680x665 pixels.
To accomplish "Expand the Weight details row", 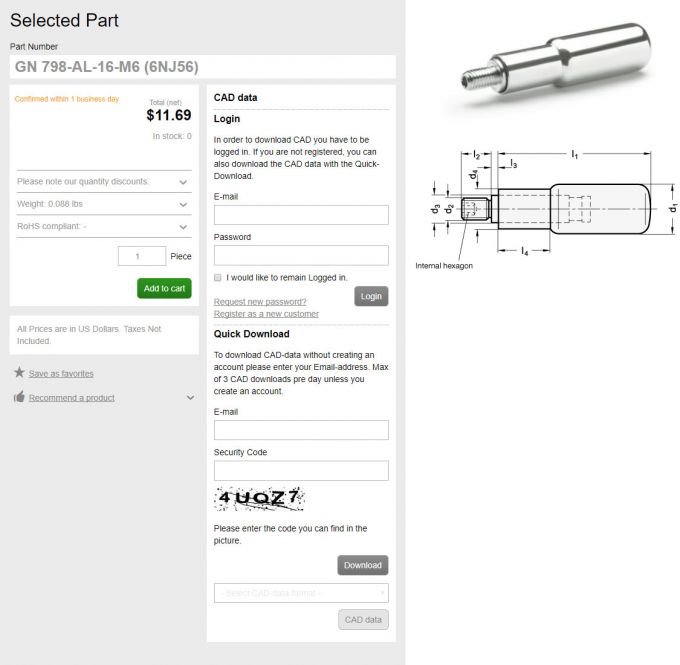I will [x=183, y=204].
